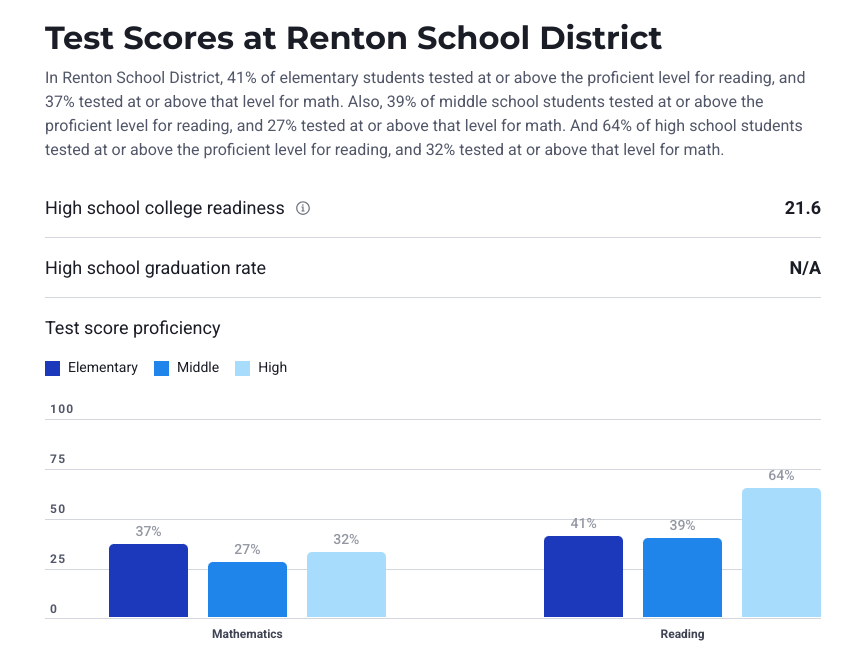Toggle the Middle legend label
865x663 pixels.
pos(198,368)
